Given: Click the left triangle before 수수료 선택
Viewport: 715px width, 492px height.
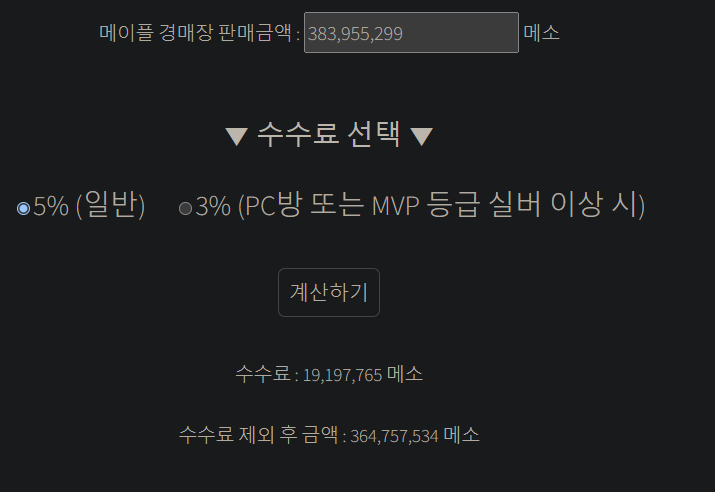Looking at the screenshot, I should (237, 136).
